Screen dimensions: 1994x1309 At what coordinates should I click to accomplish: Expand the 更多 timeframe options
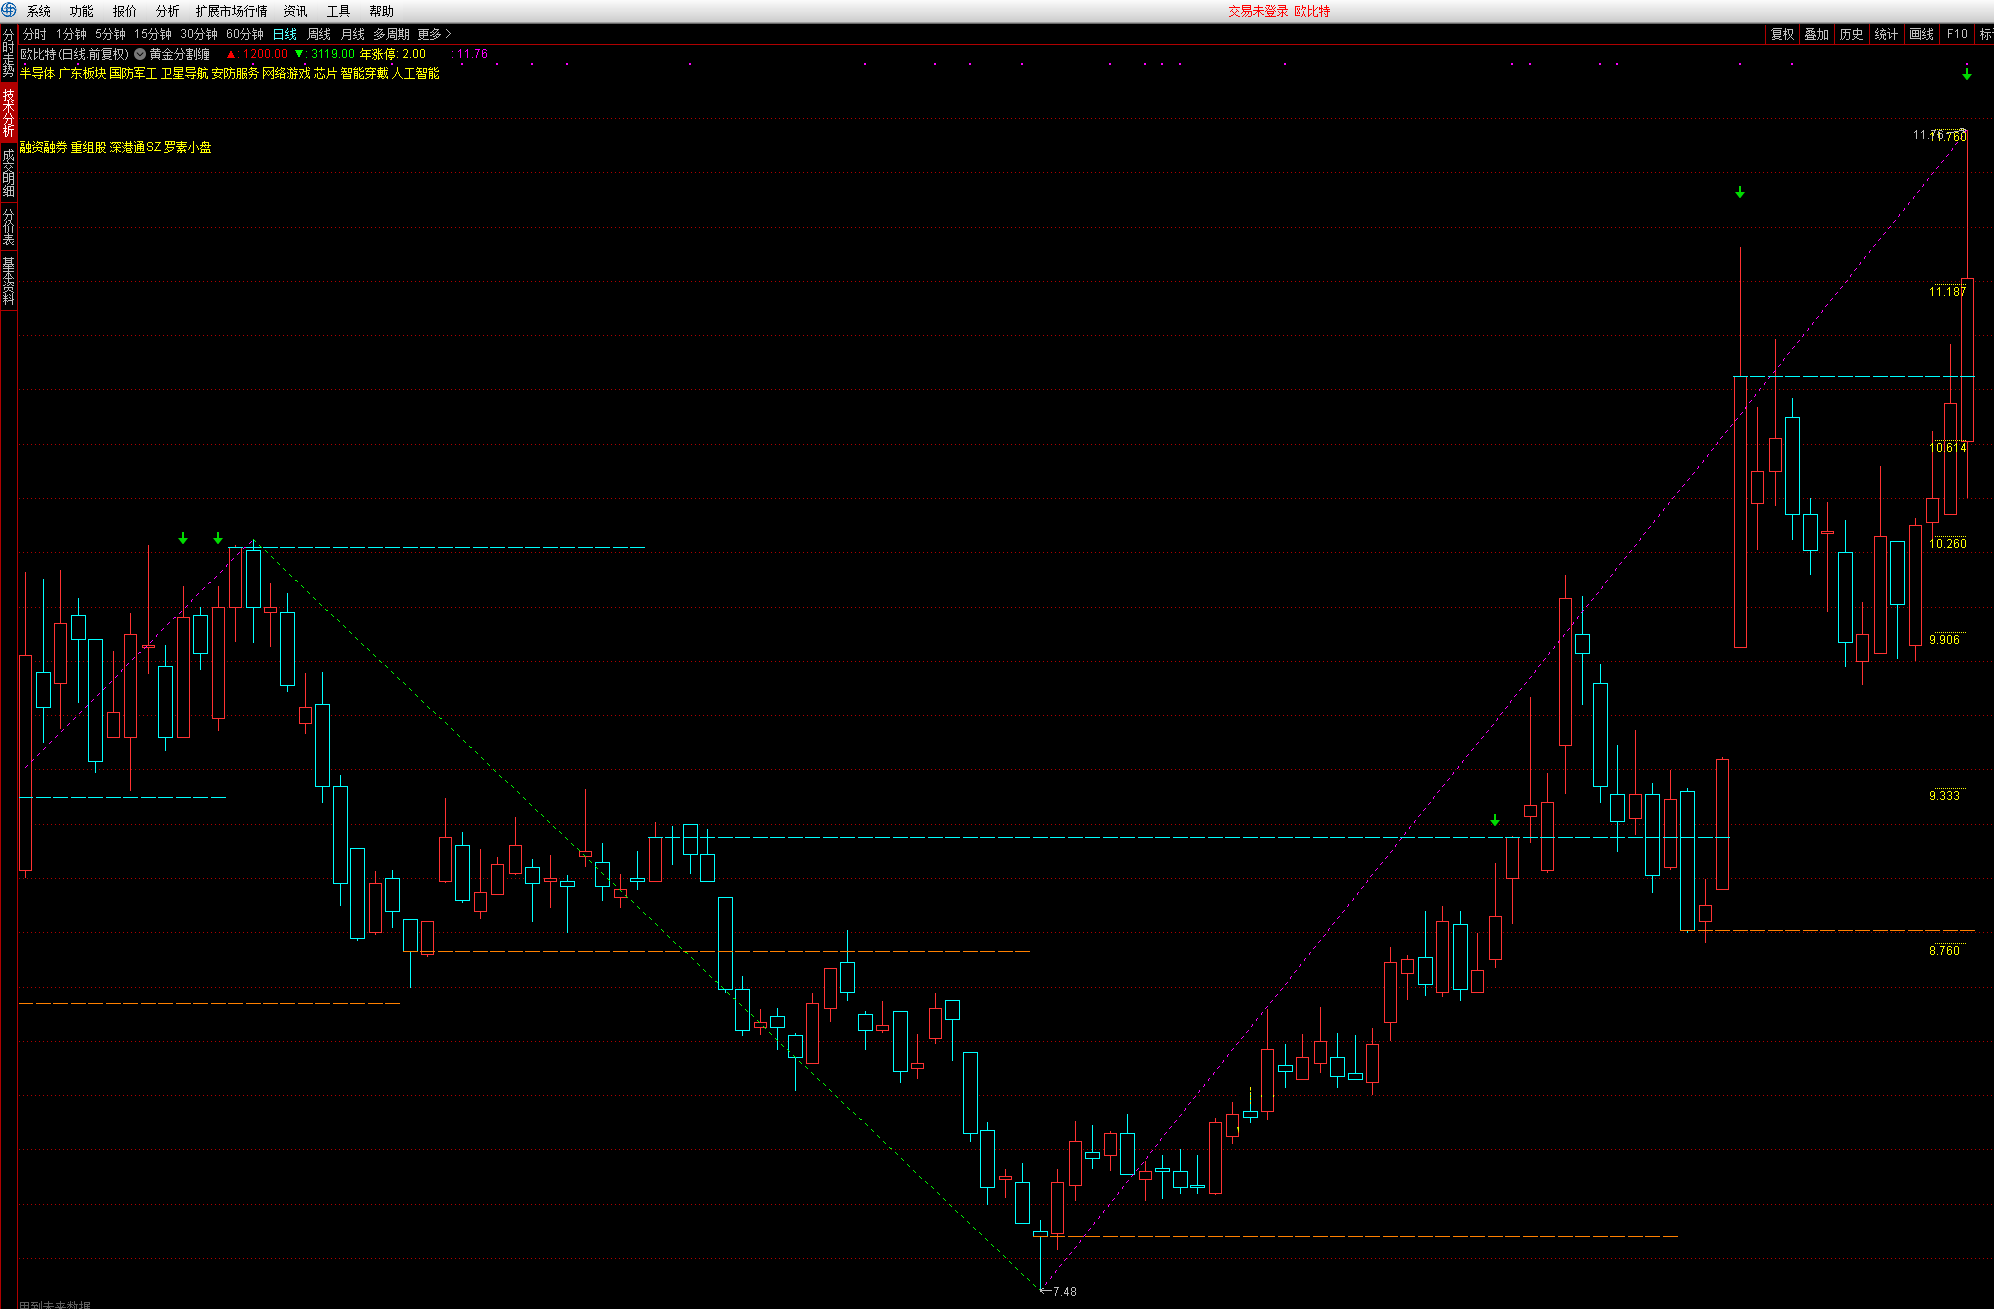(434, 34)
